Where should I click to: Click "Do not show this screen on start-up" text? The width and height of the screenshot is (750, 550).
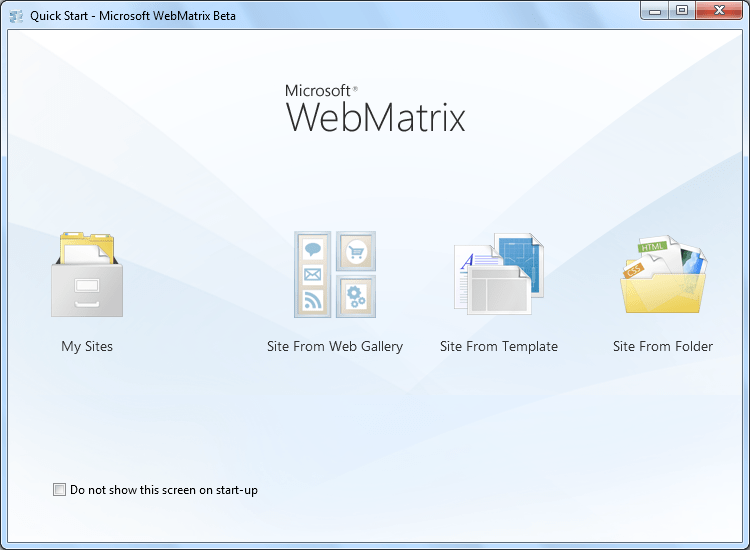click(164, 490)
